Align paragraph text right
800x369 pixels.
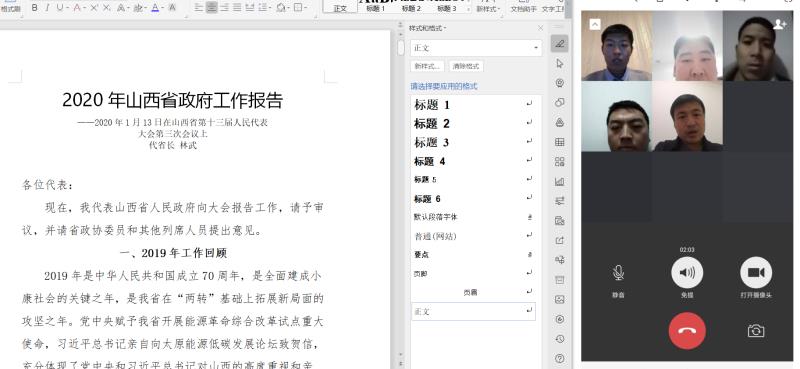224,7
